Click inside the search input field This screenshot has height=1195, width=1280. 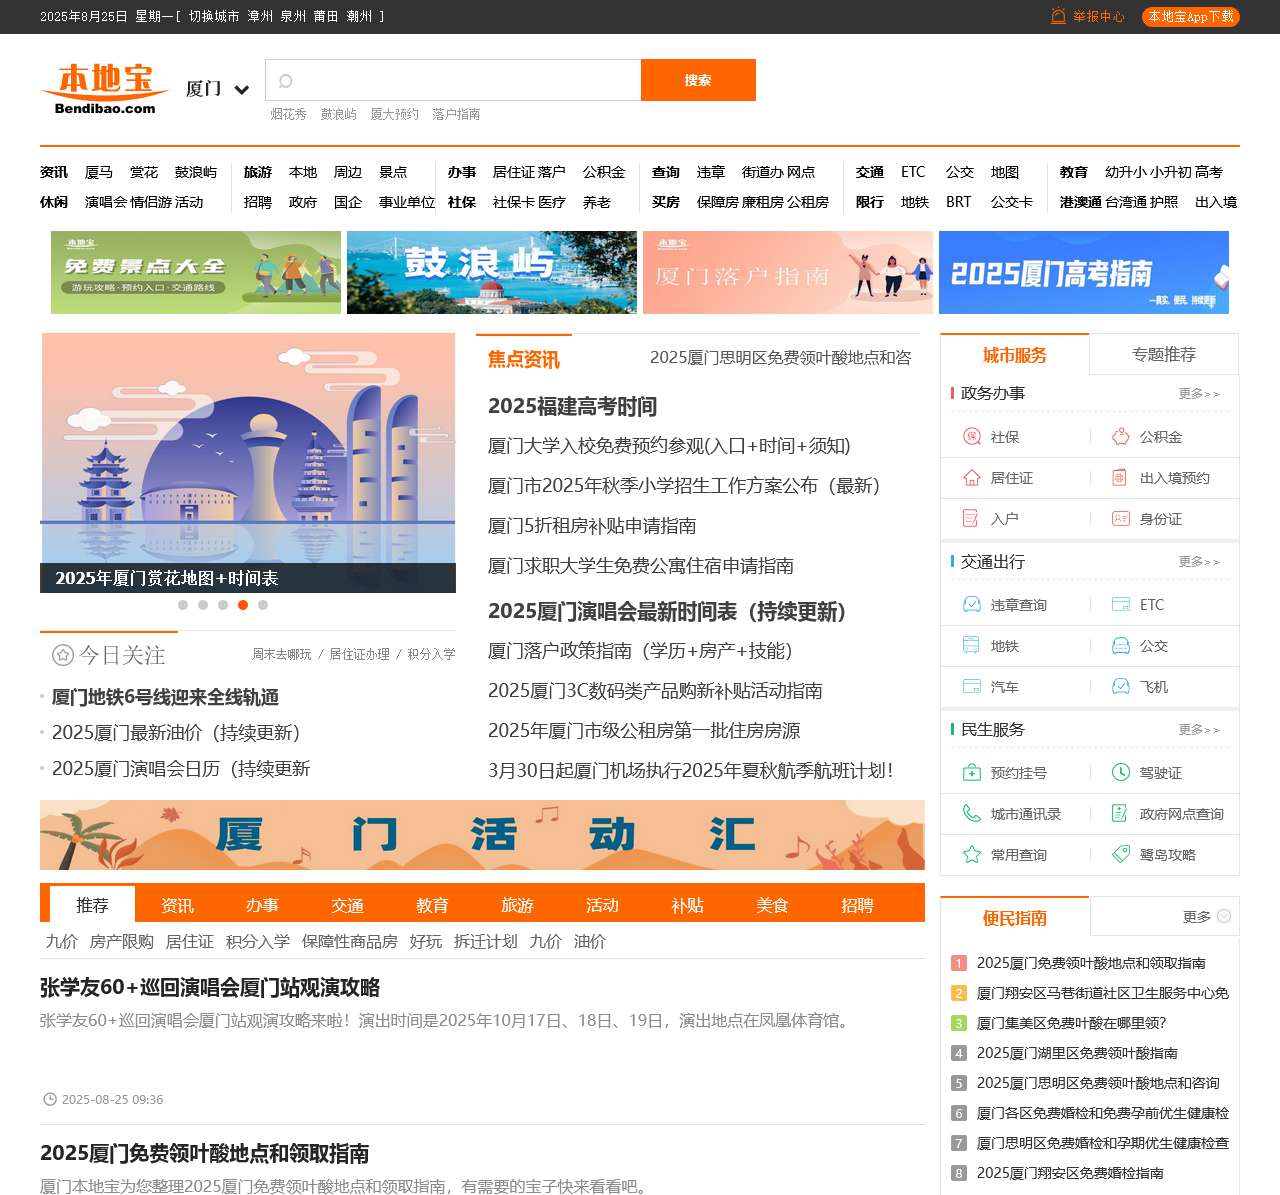click(460, 80)
